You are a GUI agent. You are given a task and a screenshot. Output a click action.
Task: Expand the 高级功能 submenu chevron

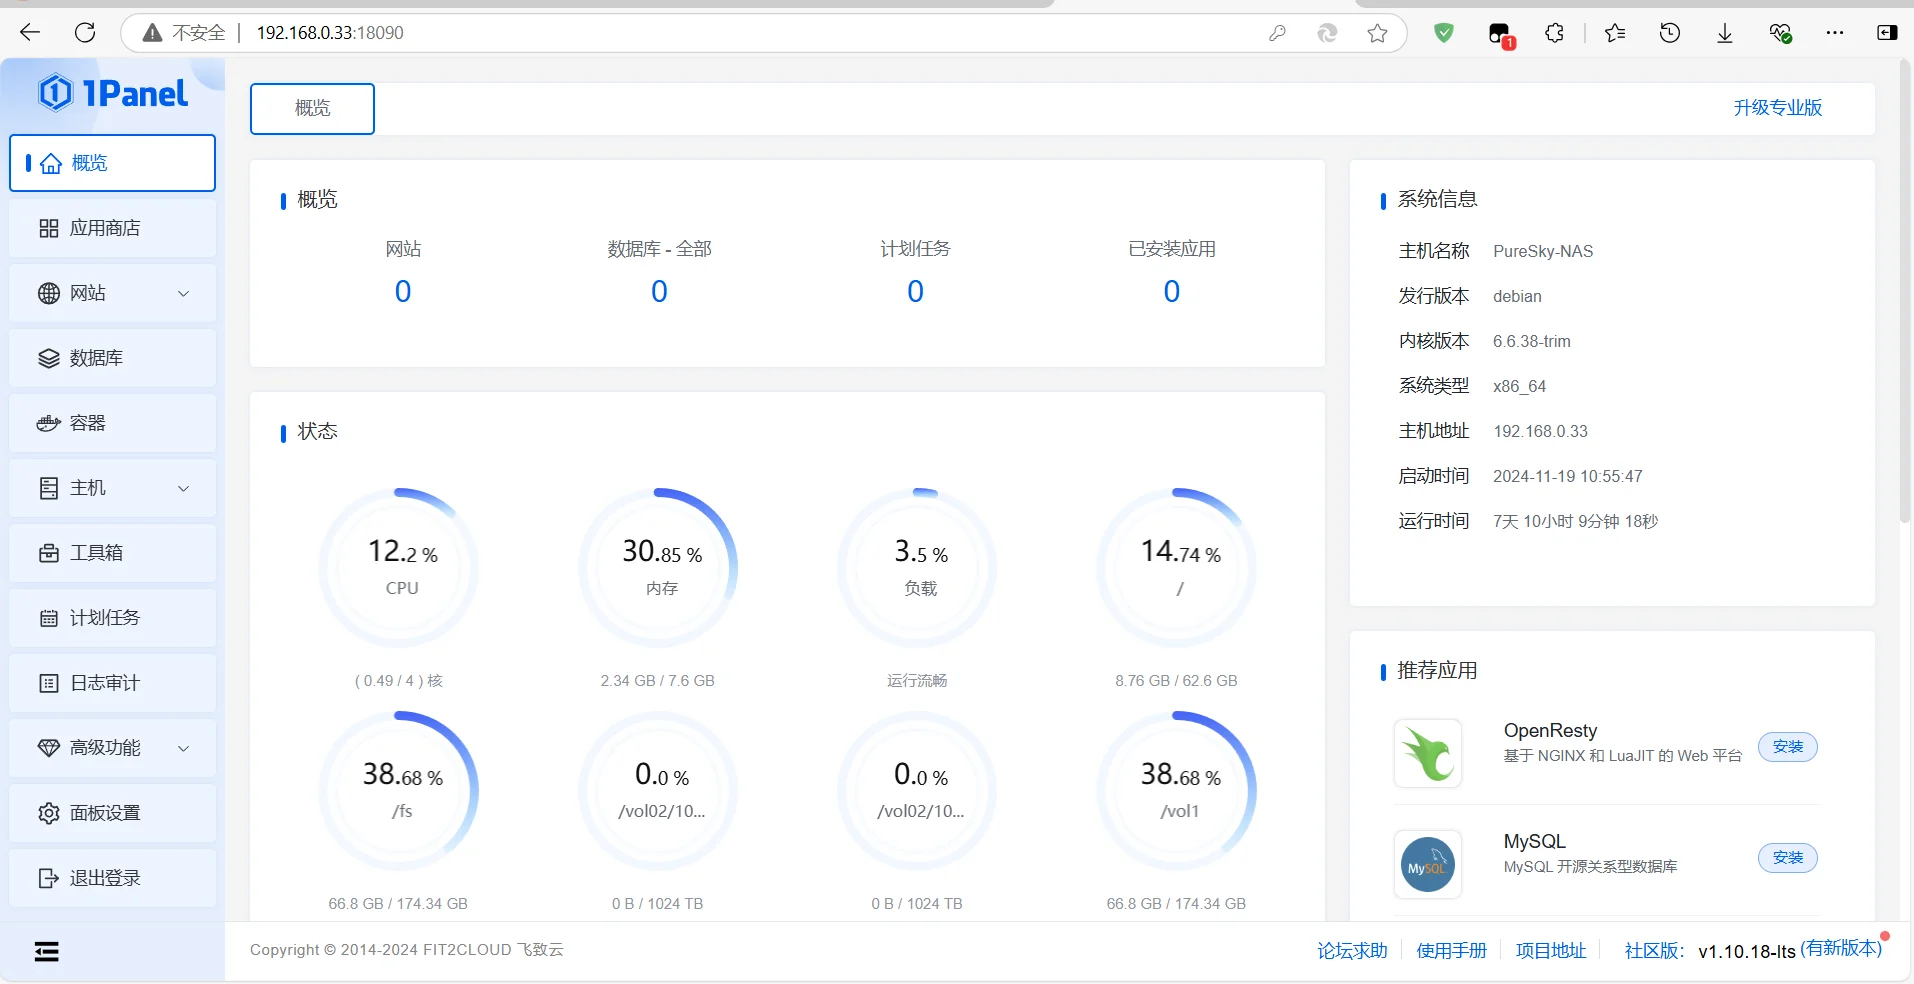tap(183, 749)
